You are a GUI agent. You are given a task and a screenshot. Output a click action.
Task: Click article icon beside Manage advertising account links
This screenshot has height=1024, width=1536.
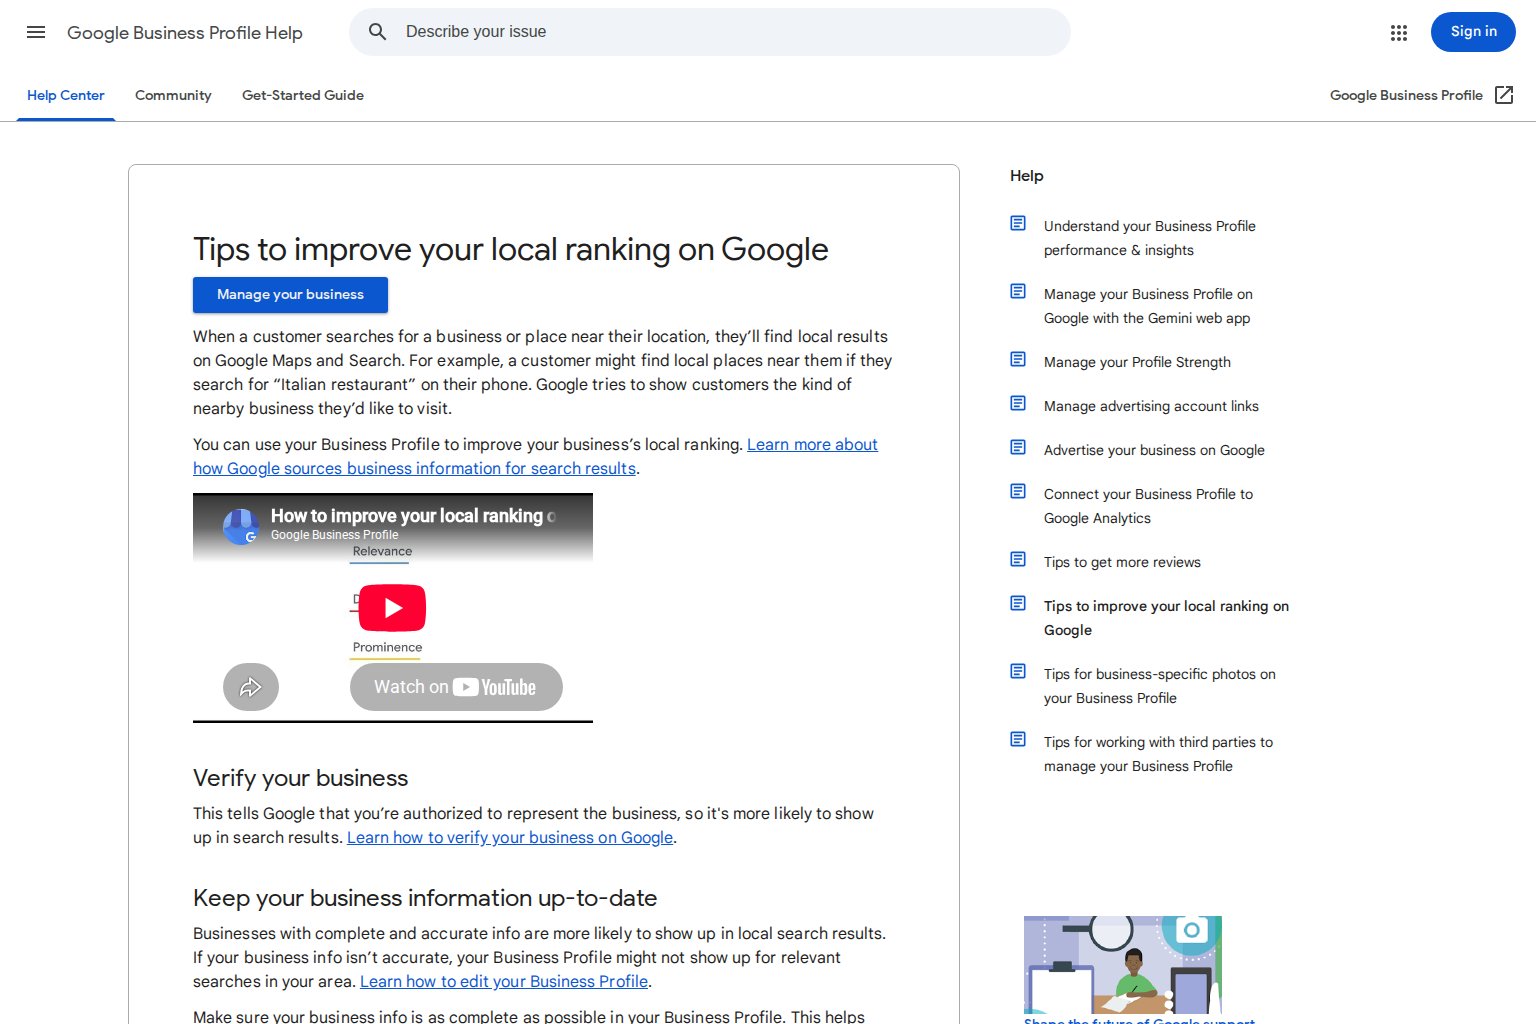tap(1018, 403)
